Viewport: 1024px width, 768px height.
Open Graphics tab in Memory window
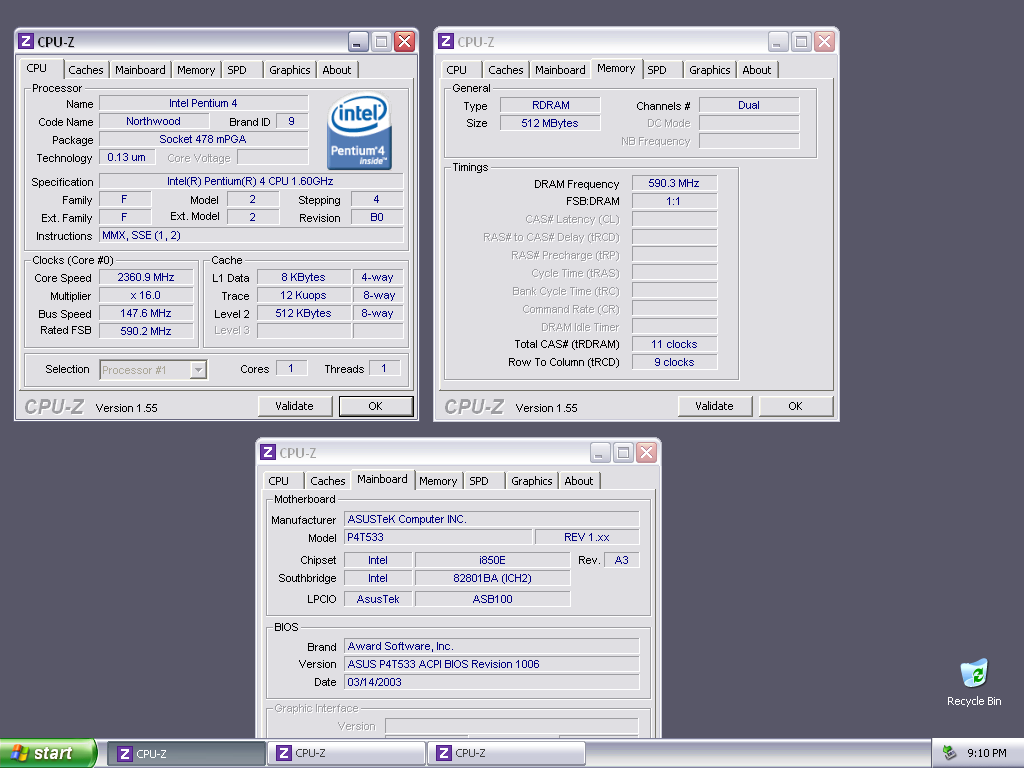[709, 70]
